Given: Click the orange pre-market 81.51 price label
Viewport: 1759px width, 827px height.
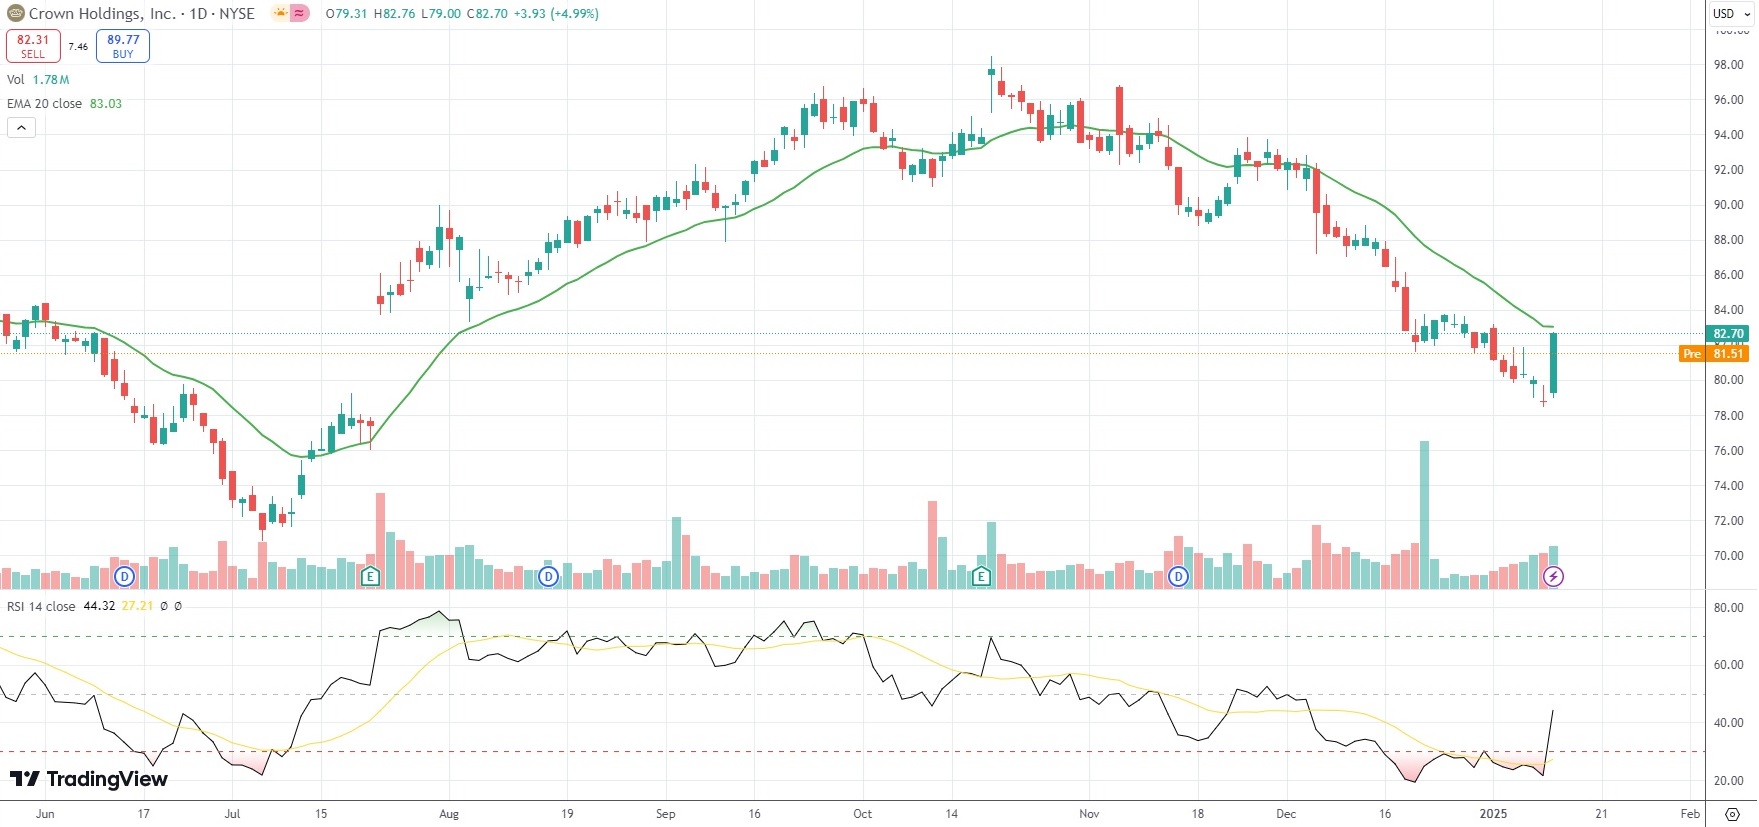Looking at the screenshot, I should click(1726, 353).
